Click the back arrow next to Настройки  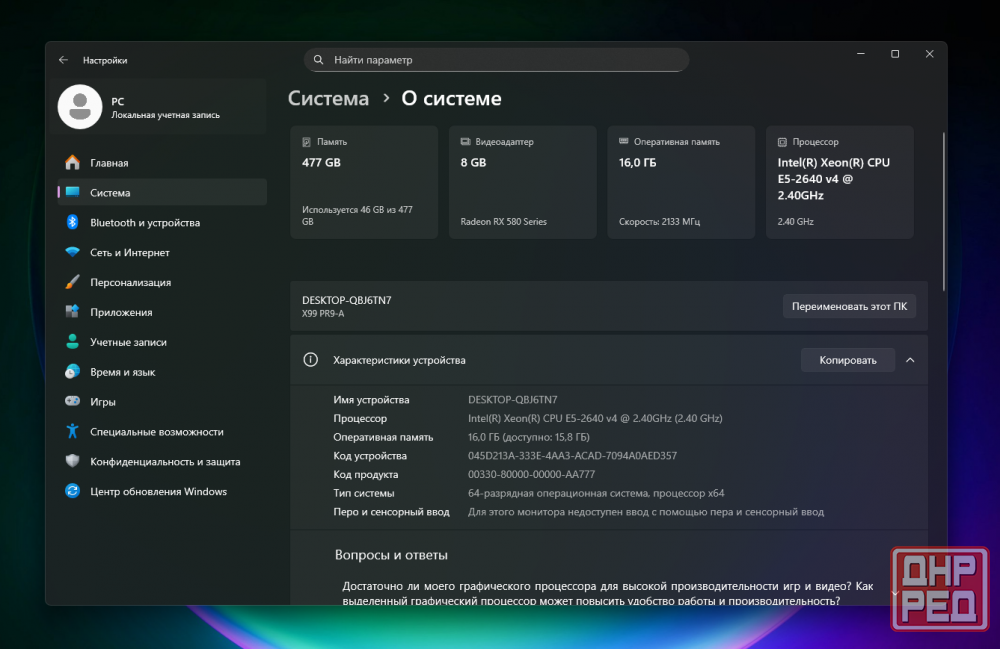(x=63, y=60)
